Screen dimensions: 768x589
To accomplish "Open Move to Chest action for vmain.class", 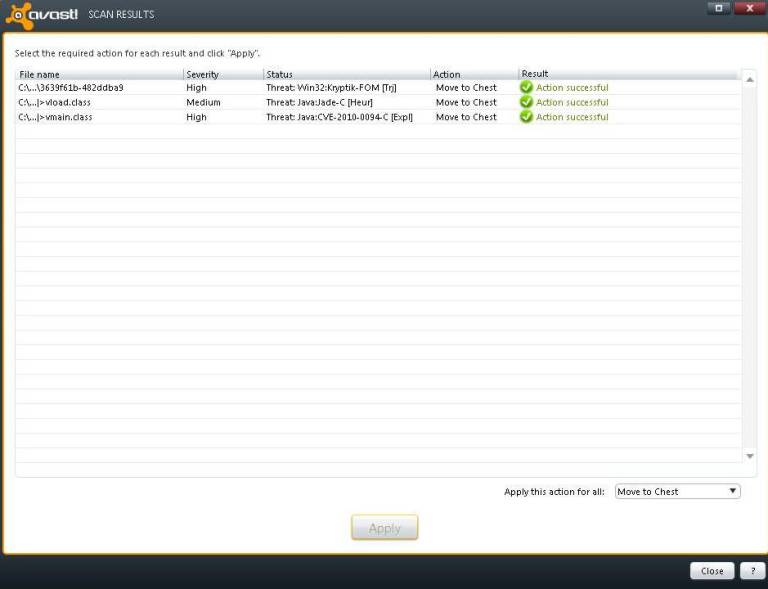I will tap(466, 117).
